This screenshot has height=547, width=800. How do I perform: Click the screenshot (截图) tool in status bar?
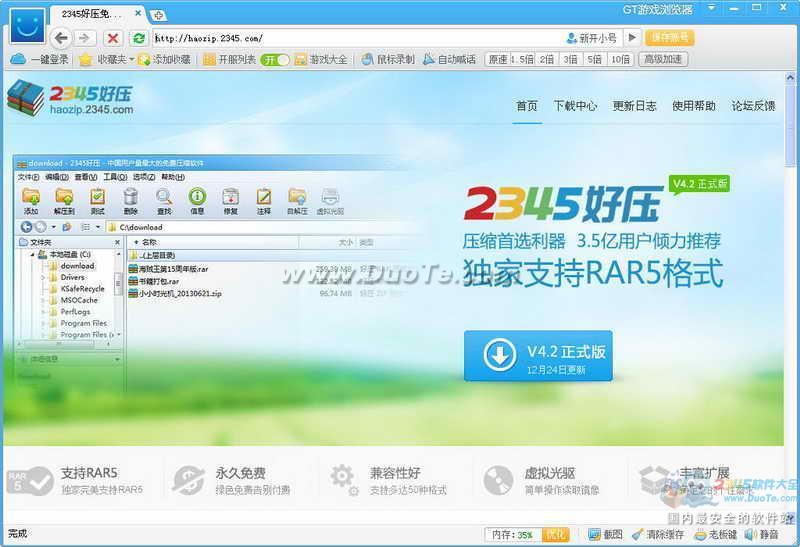[606, 535]
